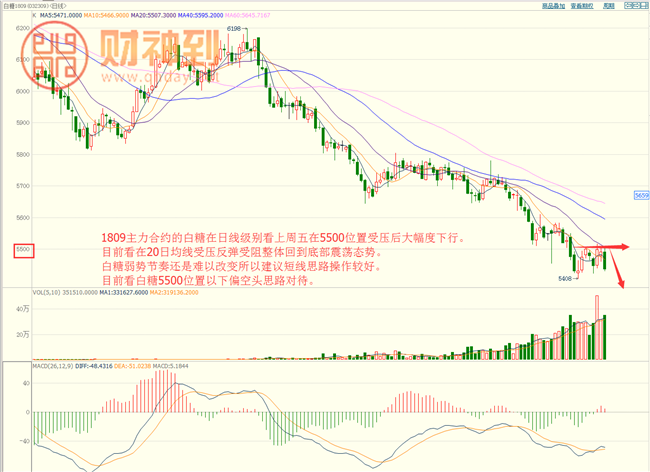Click the rightmost chart layout icon at top right
Screen dimensions: 650x472
coord(643,5)
